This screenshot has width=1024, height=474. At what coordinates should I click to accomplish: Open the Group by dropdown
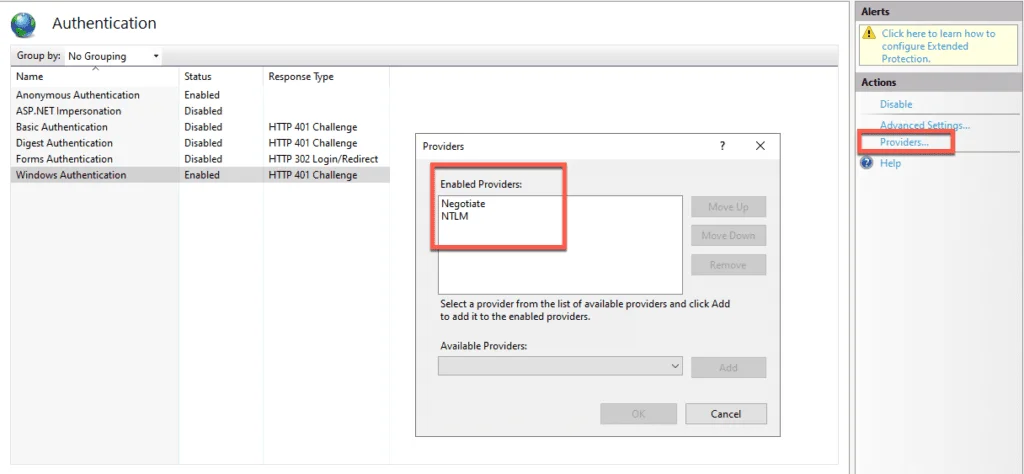pyautogui.click(x=114, y=56)
